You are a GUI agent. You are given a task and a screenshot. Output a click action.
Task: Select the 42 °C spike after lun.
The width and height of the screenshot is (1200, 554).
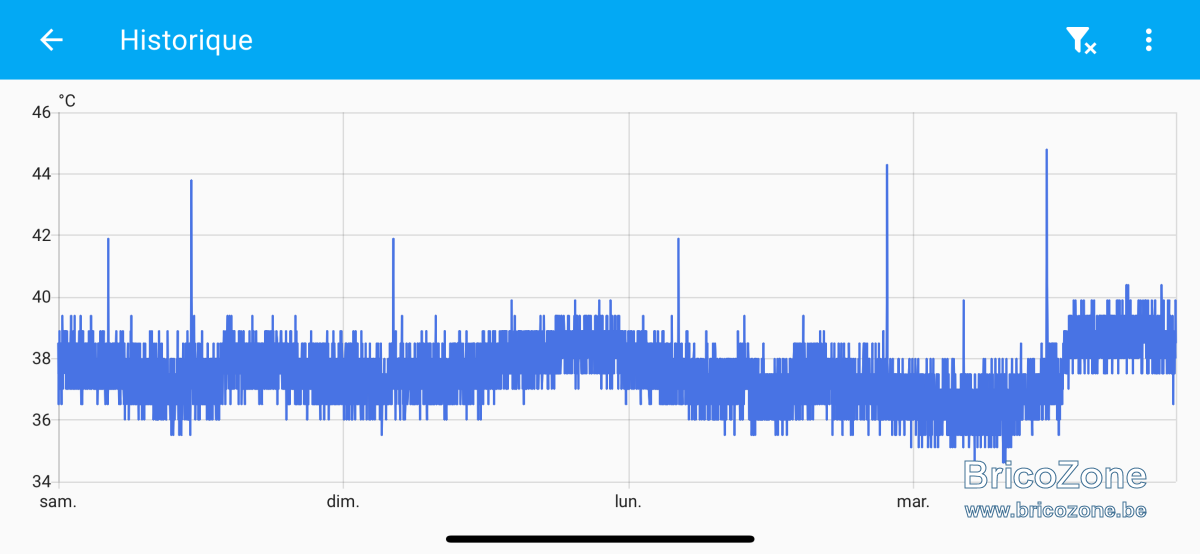point(678,250)
